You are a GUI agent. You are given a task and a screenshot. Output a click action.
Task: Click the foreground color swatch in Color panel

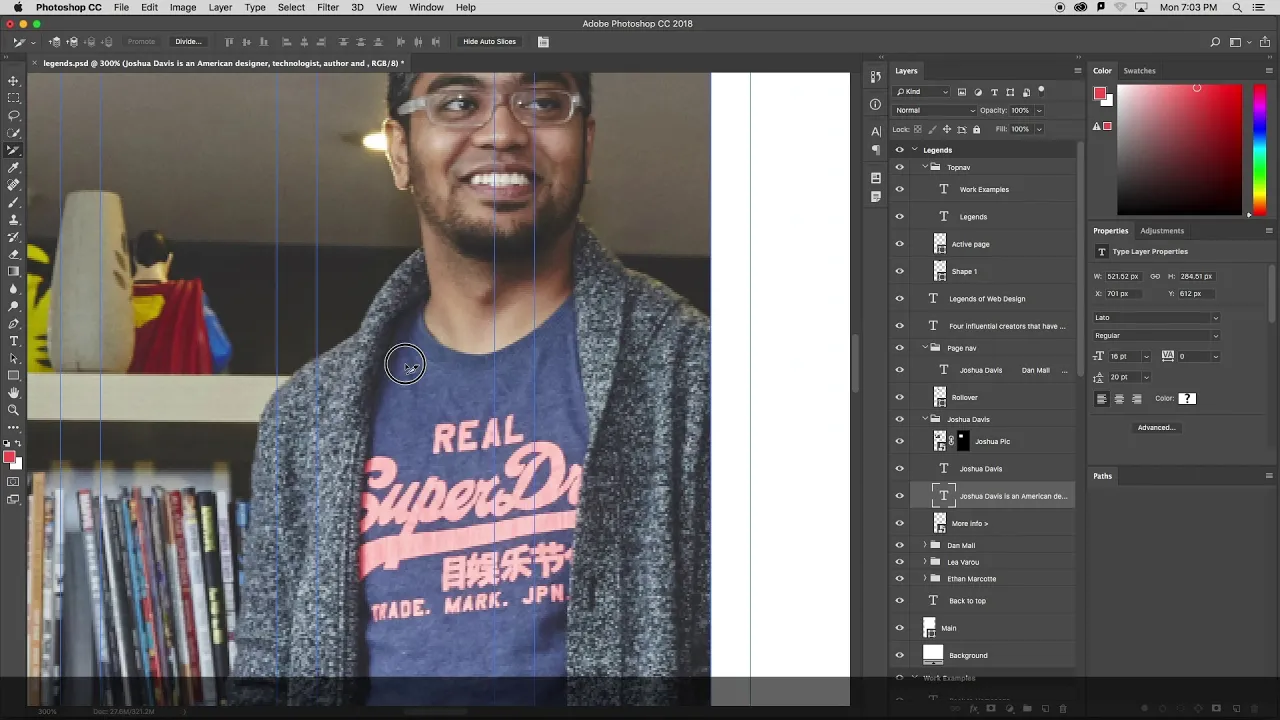(1100, 94)
